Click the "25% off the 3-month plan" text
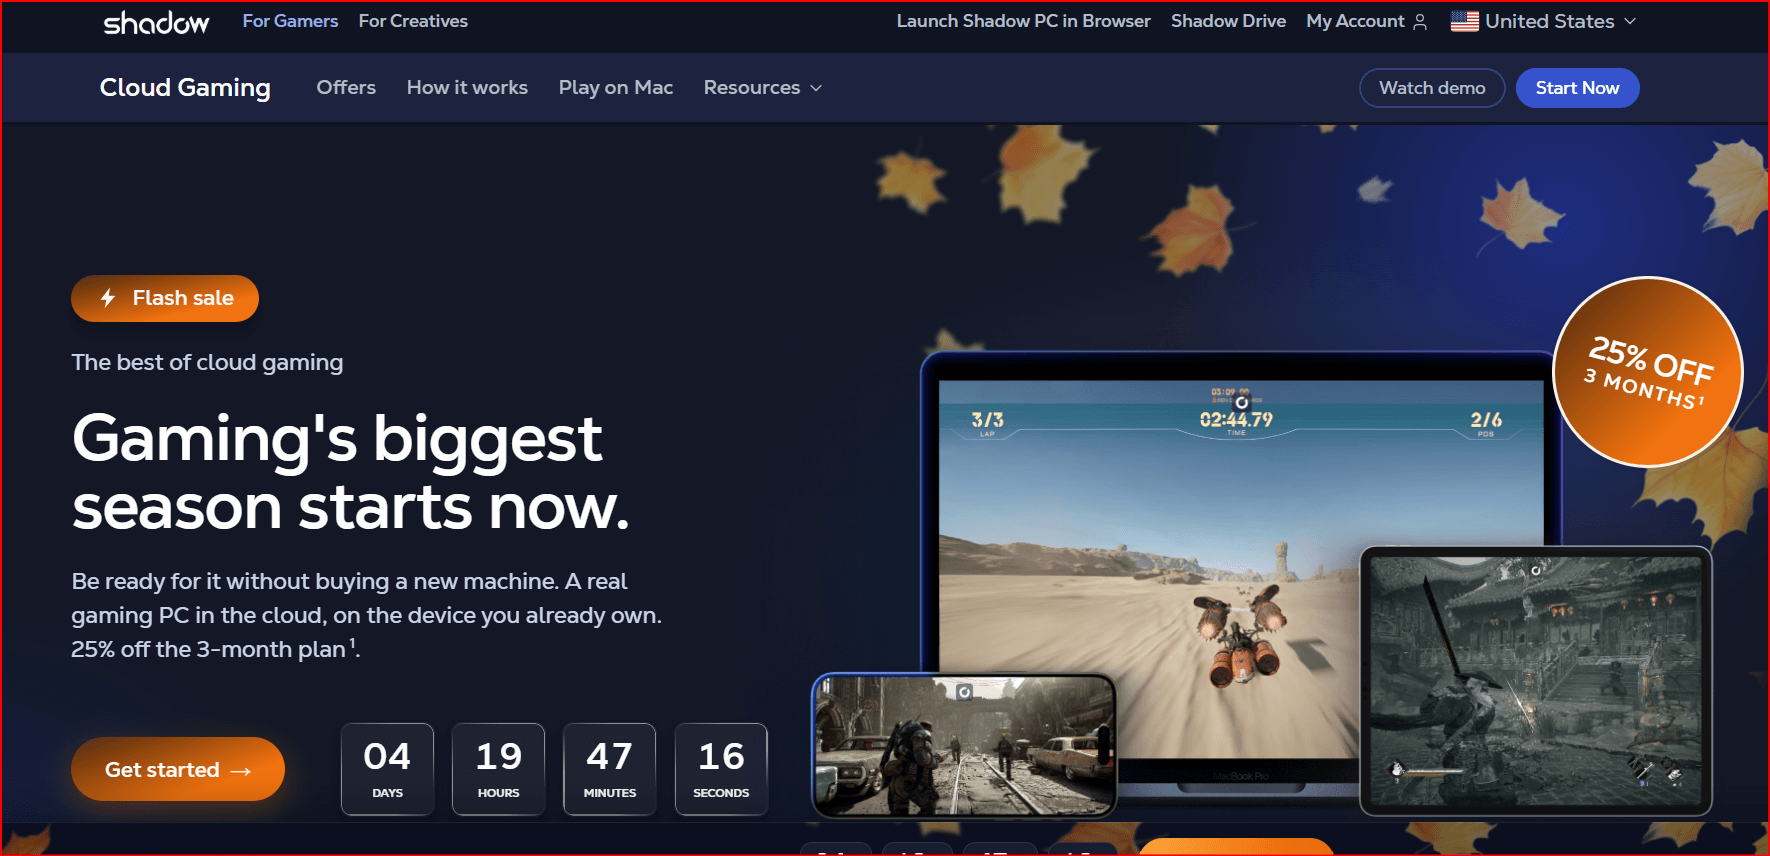 coord(208,649)
